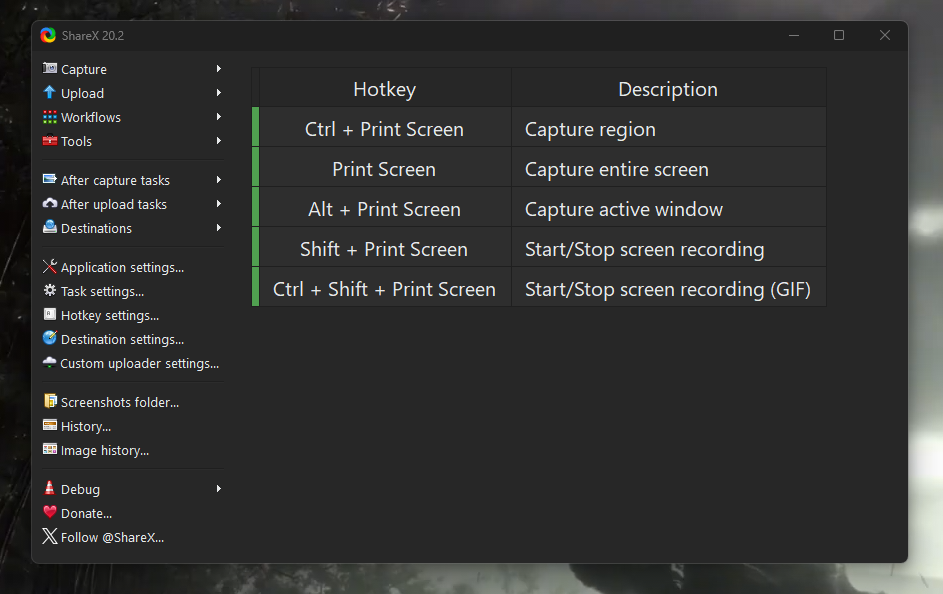Image resolution: width=943 pixels, height=594 pixels.
Task: Click the Tools toolbox icon
Action: click(x=50, y=141)
